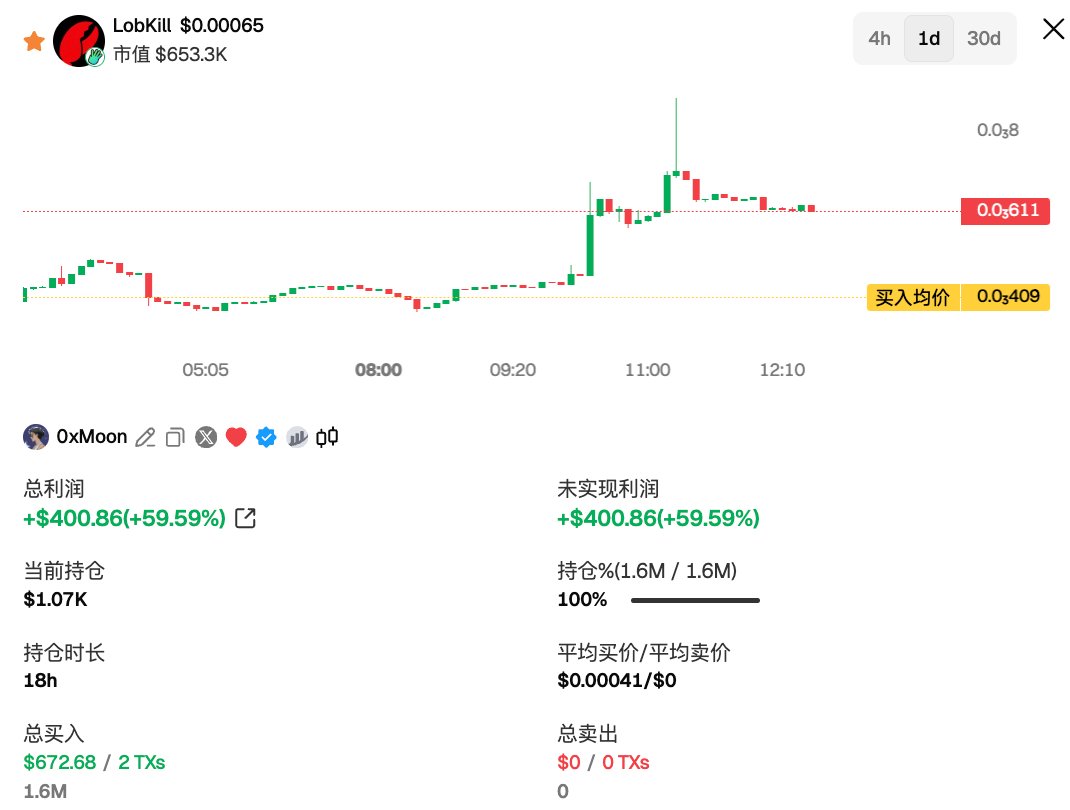
Task: Click the total profit value +$400.86(+59.59%)
Action: [124, 519]
